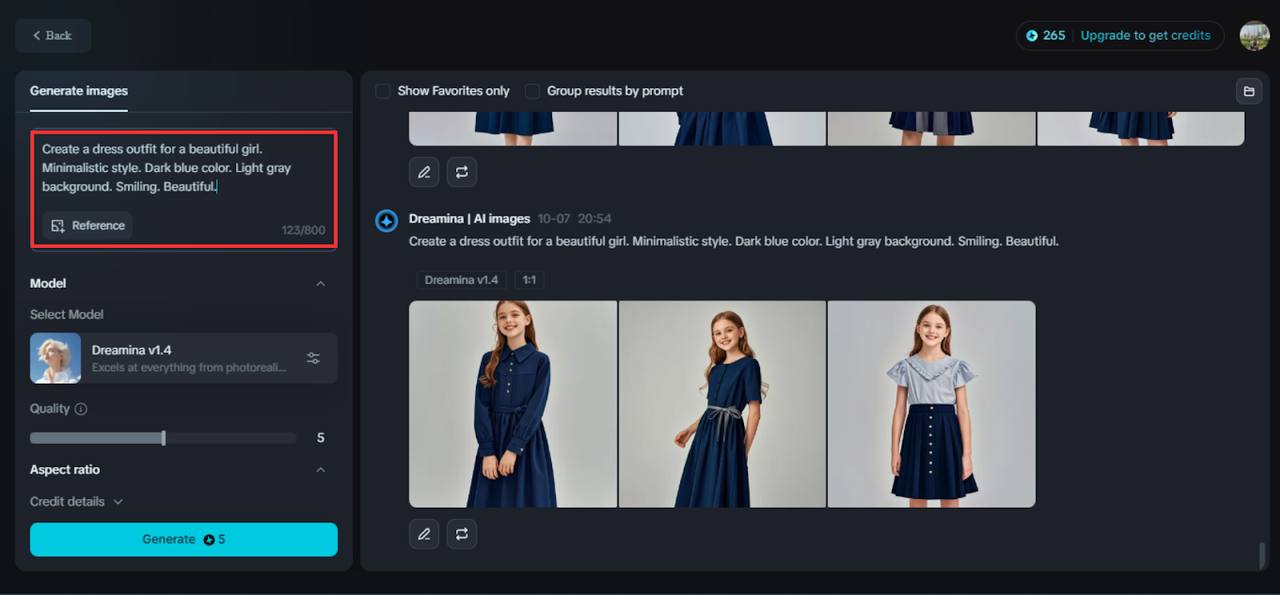The height and width of the screenshot is (595, 1280).
Task: Enable Show Favorites only checkbox
Action: coord(383,91)
